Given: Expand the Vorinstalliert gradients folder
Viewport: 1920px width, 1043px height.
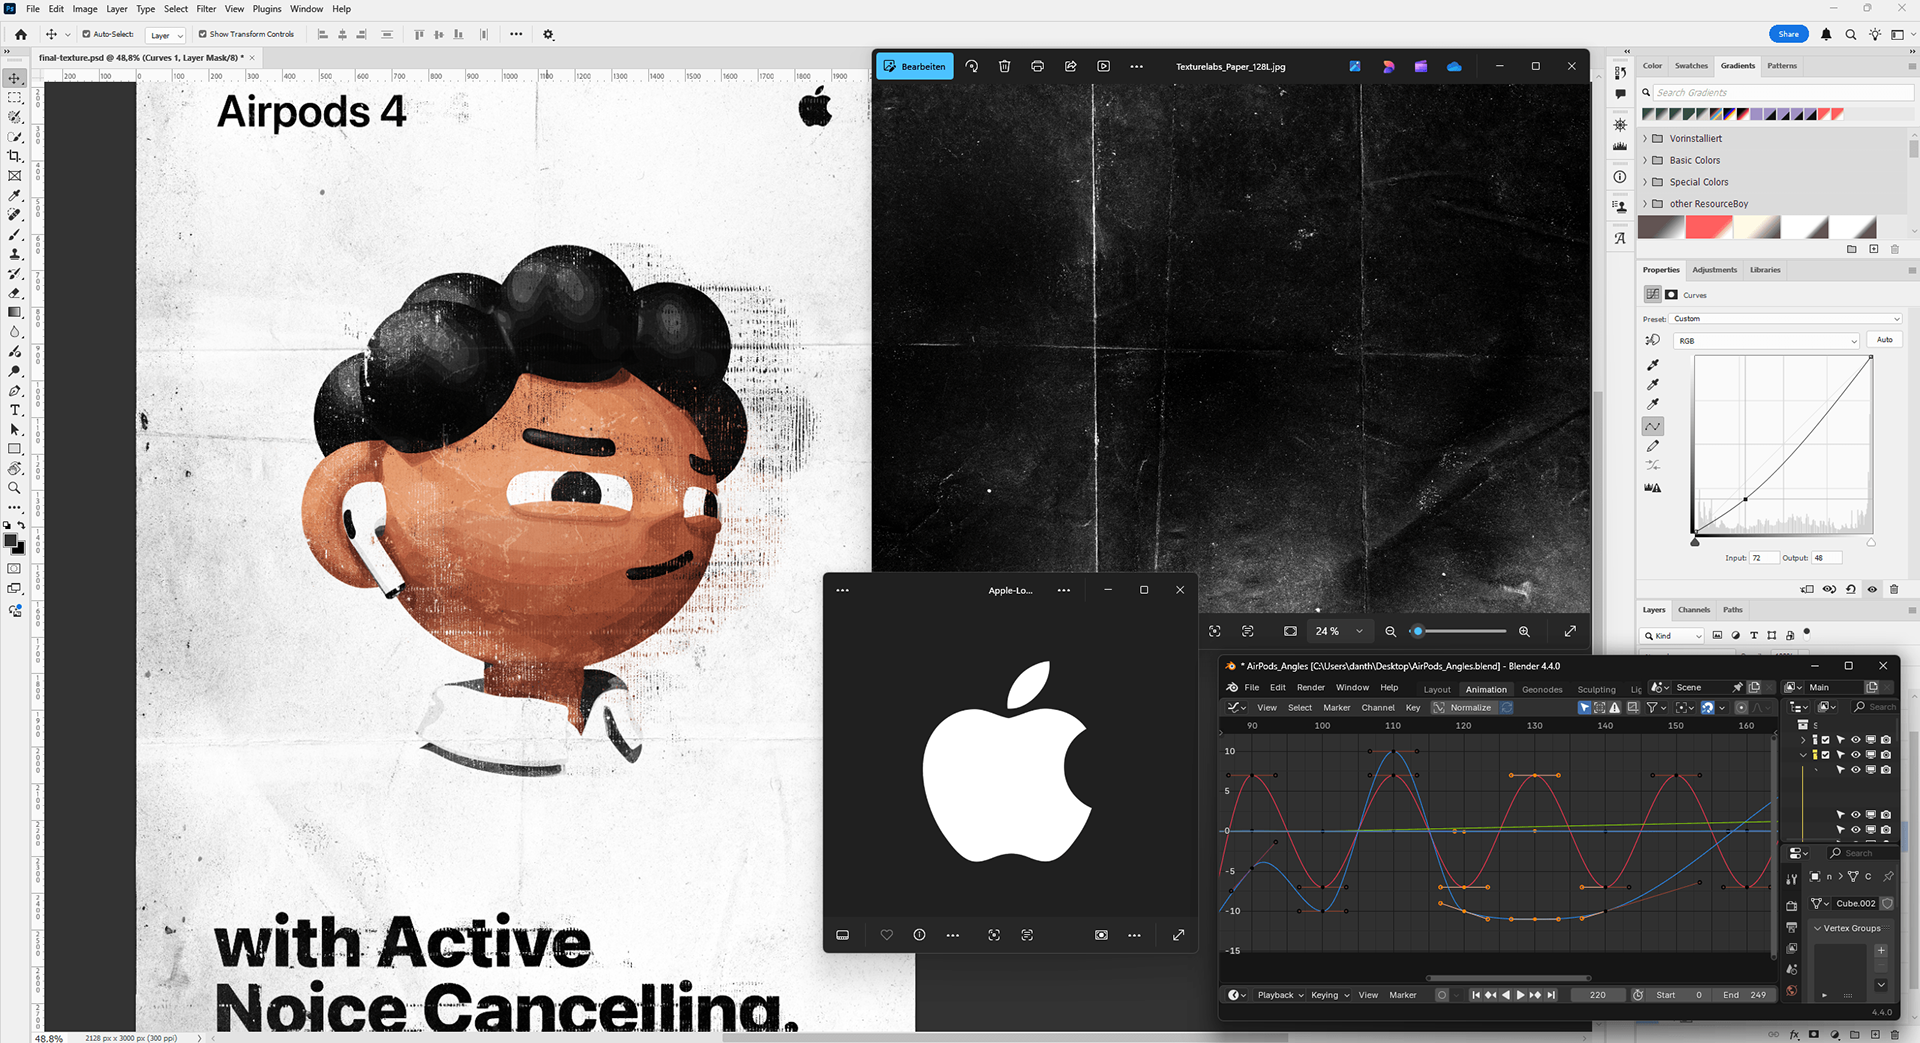Looking at the screenshot, I should [x=1645, y=139].
